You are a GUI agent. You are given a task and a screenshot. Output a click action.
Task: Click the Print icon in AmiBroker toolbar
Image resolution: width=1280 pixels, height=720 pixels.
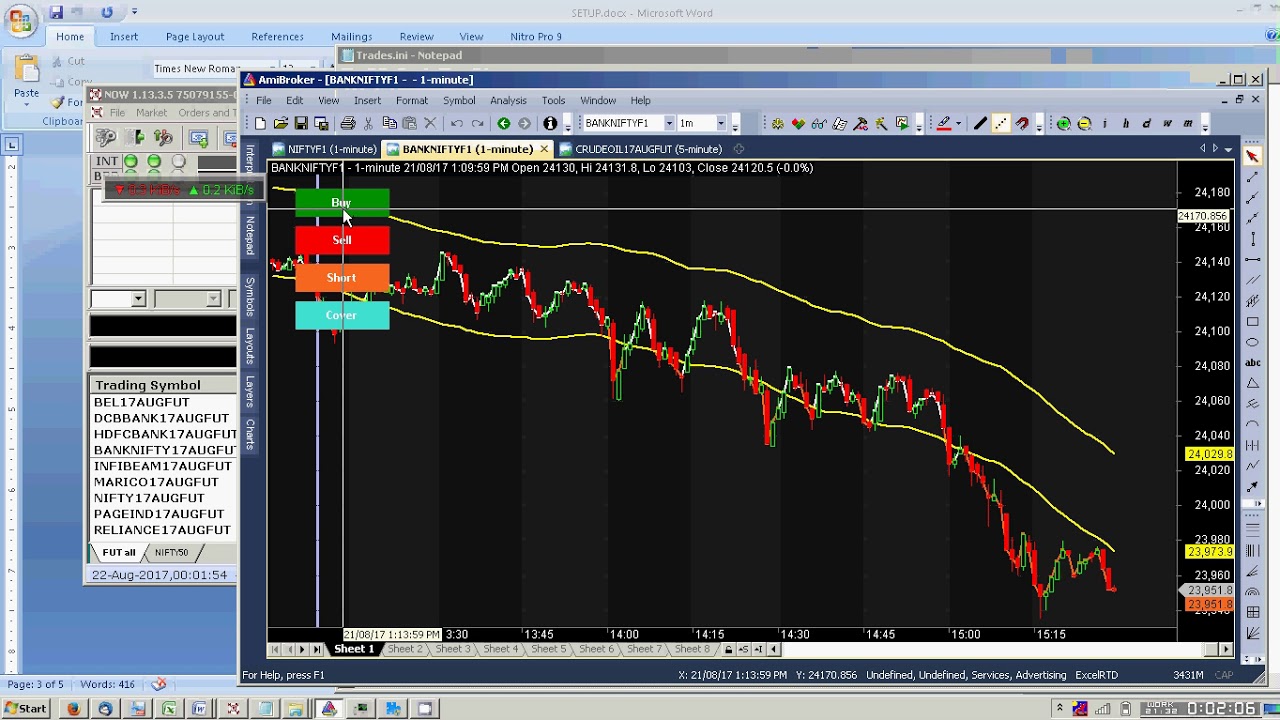click(x=347, y=123)
